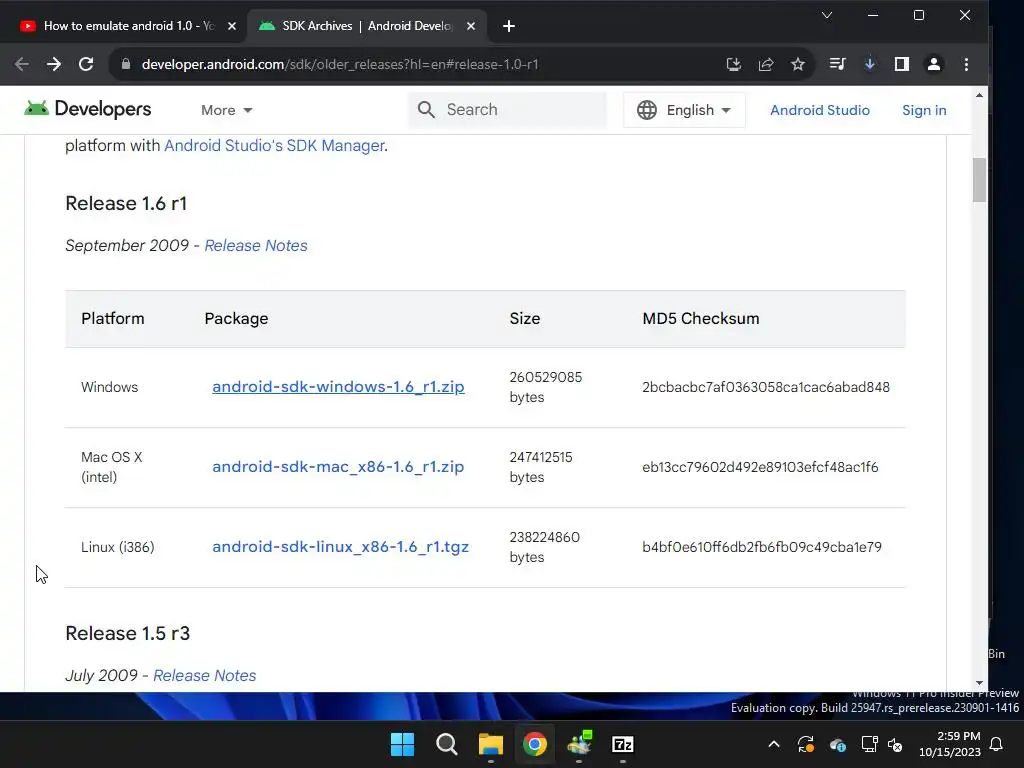1024x768 pixels.
Task: Close the SDK Archives tab
Action: click(471, 26)
